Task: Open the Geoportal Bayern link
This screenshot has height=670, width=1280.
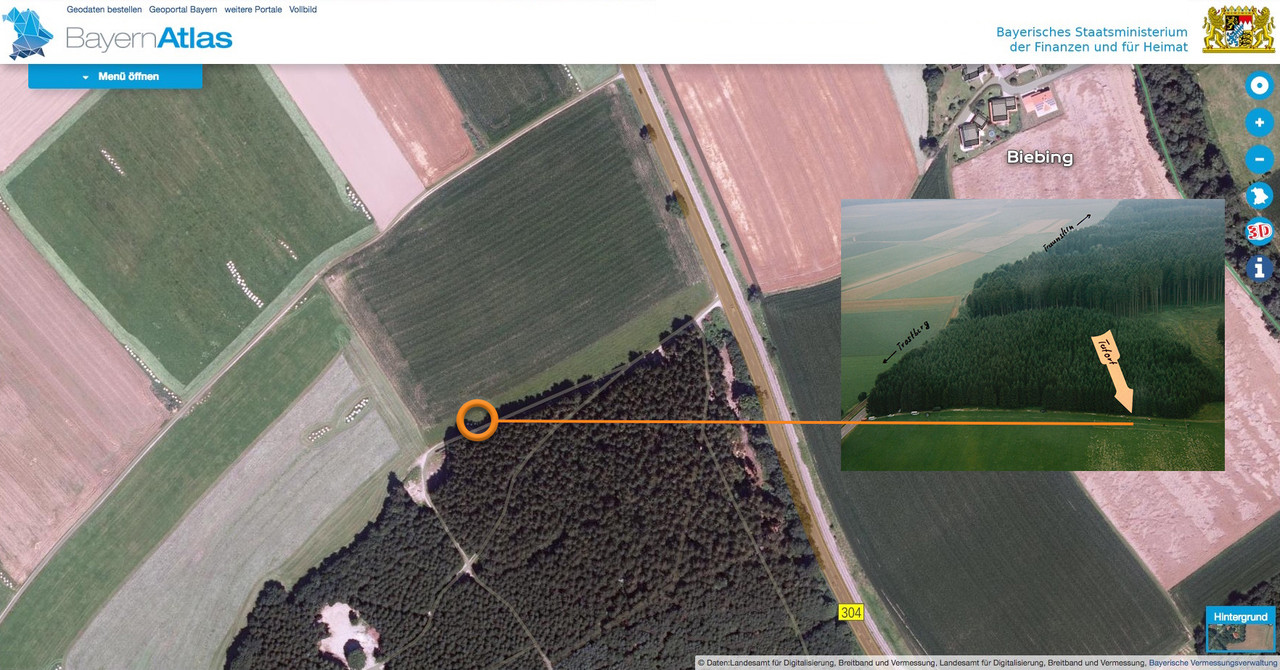Action: pos(183,9)
